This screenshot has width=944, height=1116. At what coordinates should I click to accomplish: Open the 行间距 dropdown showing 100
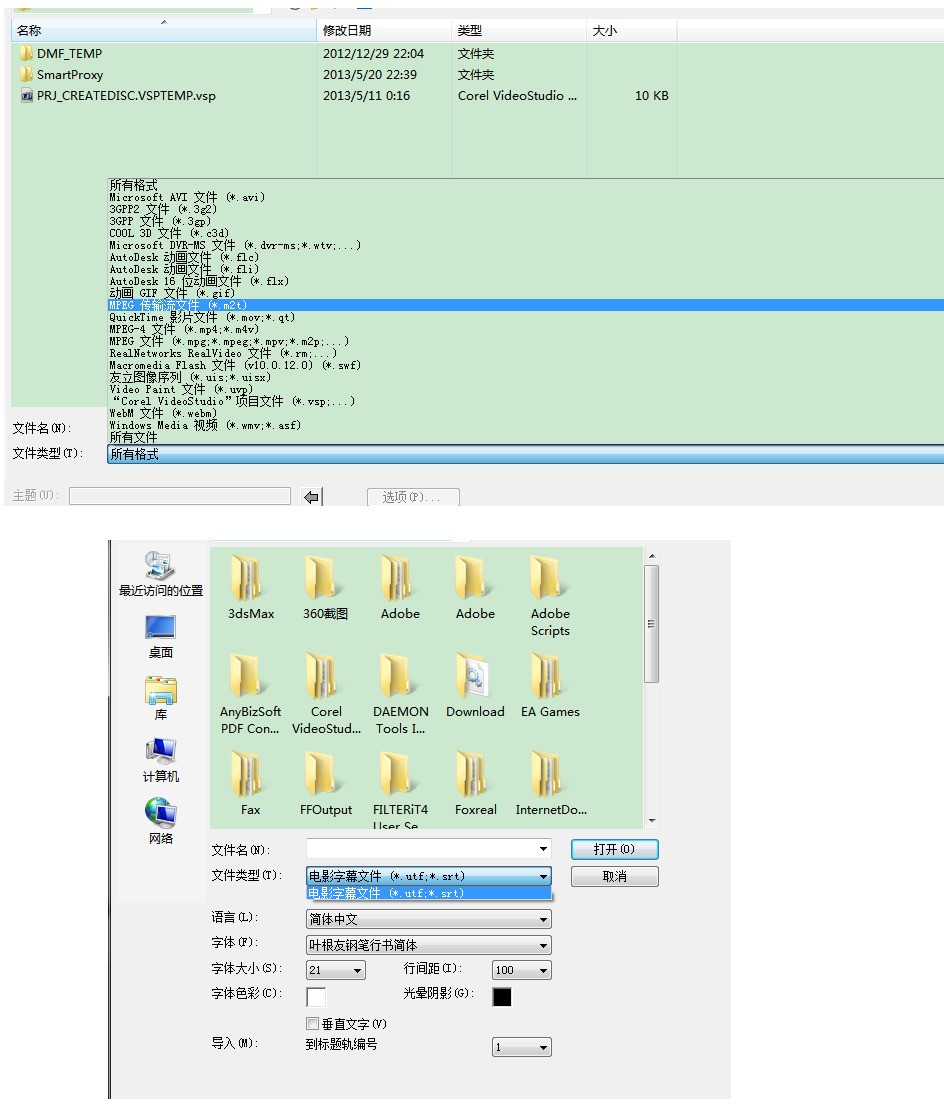click(522, 969)
